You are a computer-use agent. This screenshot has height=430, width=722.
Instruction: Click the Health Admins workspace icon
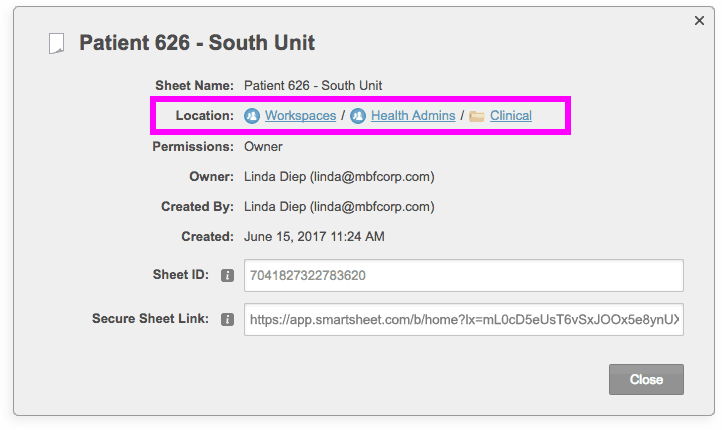[358, 116]
